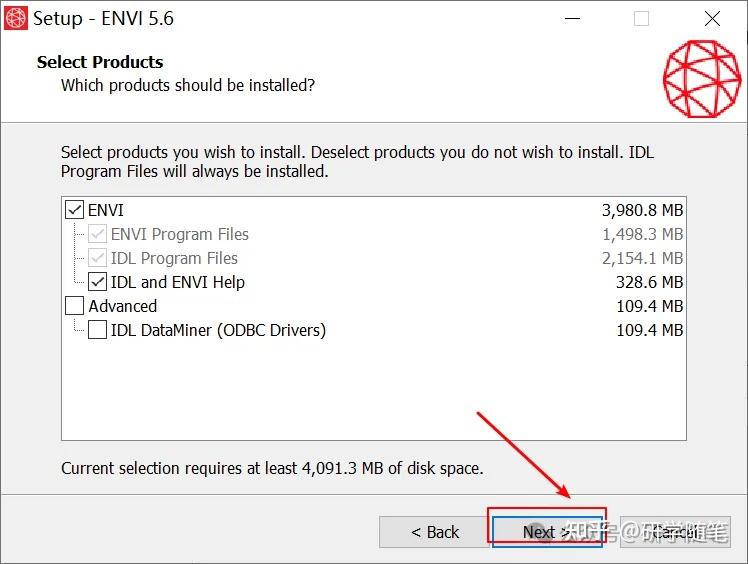Viewport: 748px width, 564px height.
Task: Click the 3,980.8 MB size value
Action: 642,211
